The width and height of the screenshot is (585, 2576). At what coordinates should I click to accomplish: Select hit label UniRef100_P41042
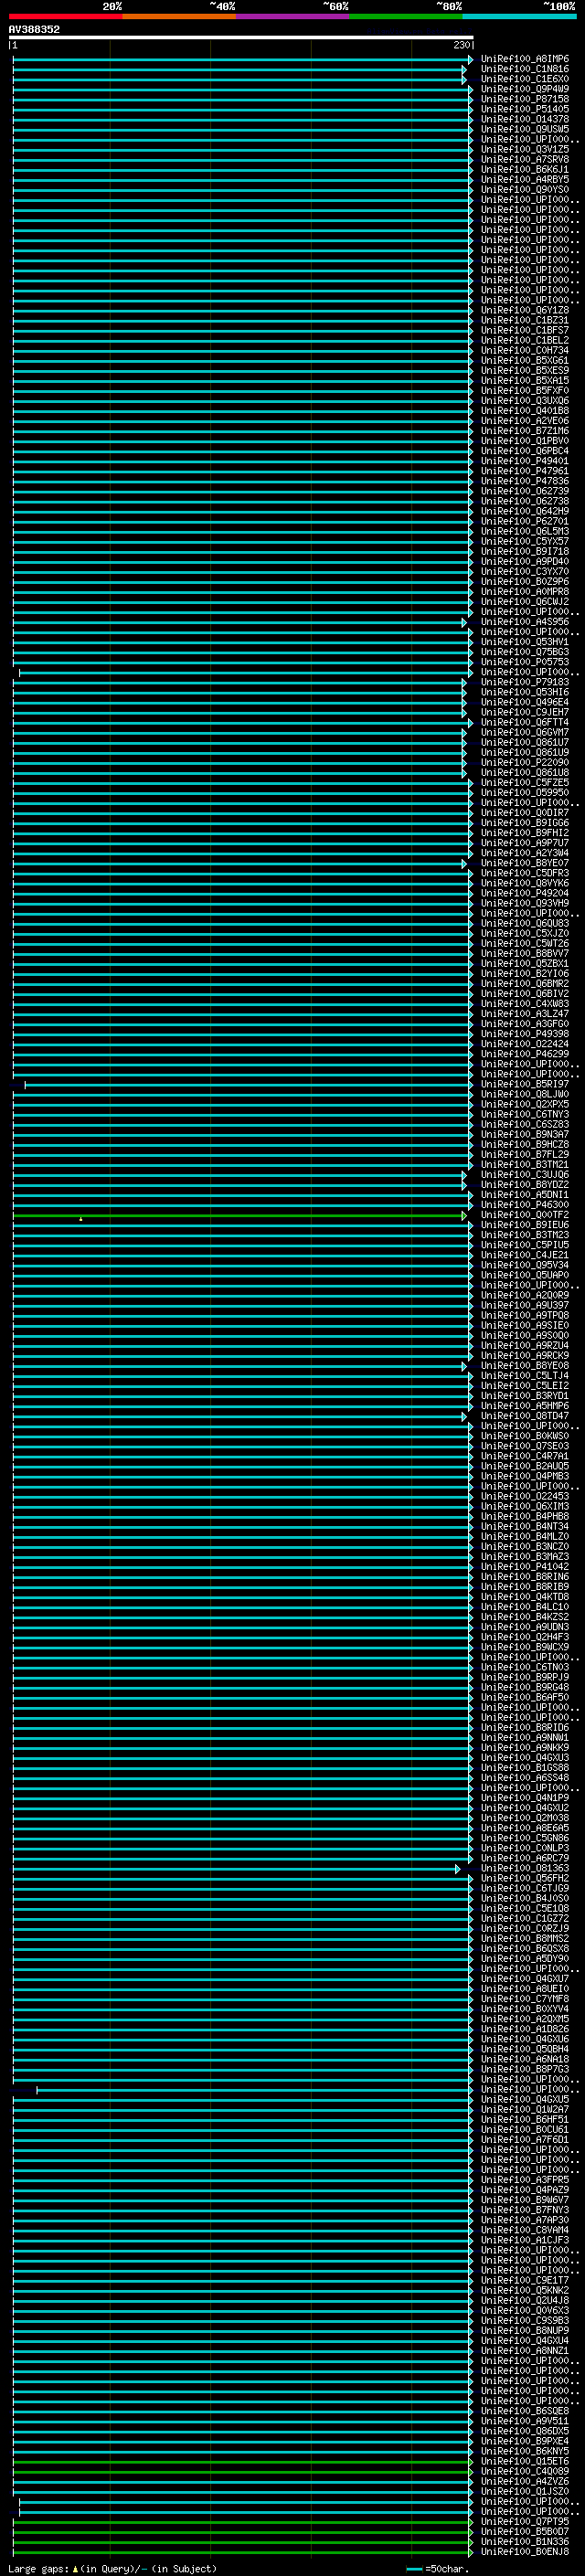tap(525, 1567)
